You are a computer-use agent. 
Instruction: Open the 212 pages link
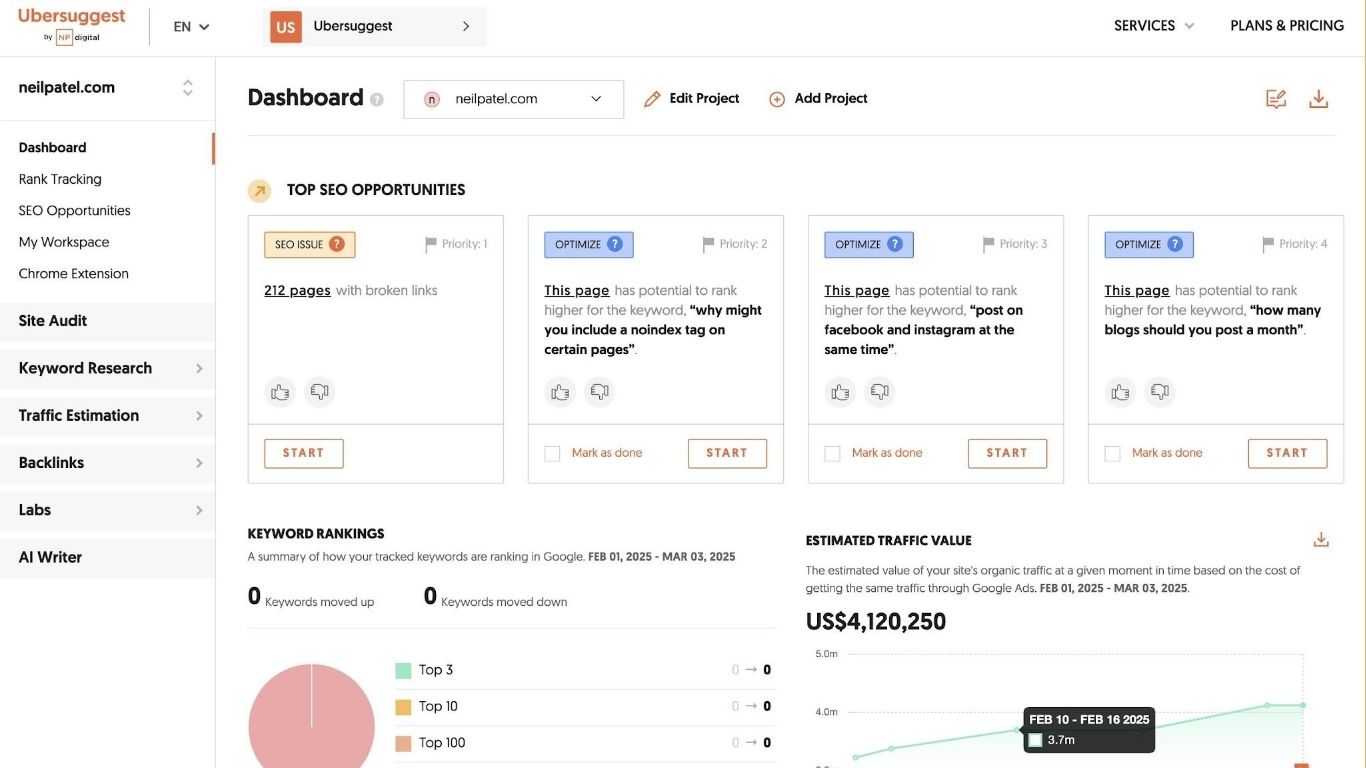(x=297, y=290)
